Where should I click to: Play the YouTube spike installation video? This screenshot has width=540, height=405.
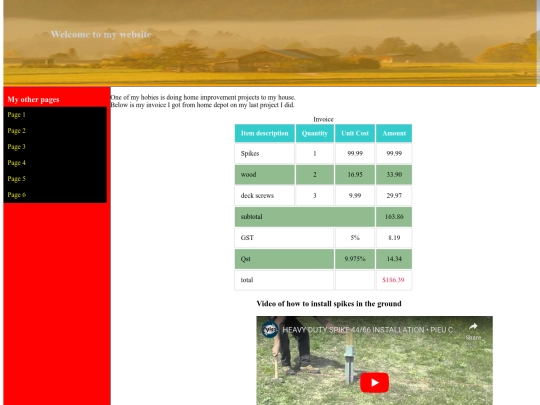tap(374, 382)
